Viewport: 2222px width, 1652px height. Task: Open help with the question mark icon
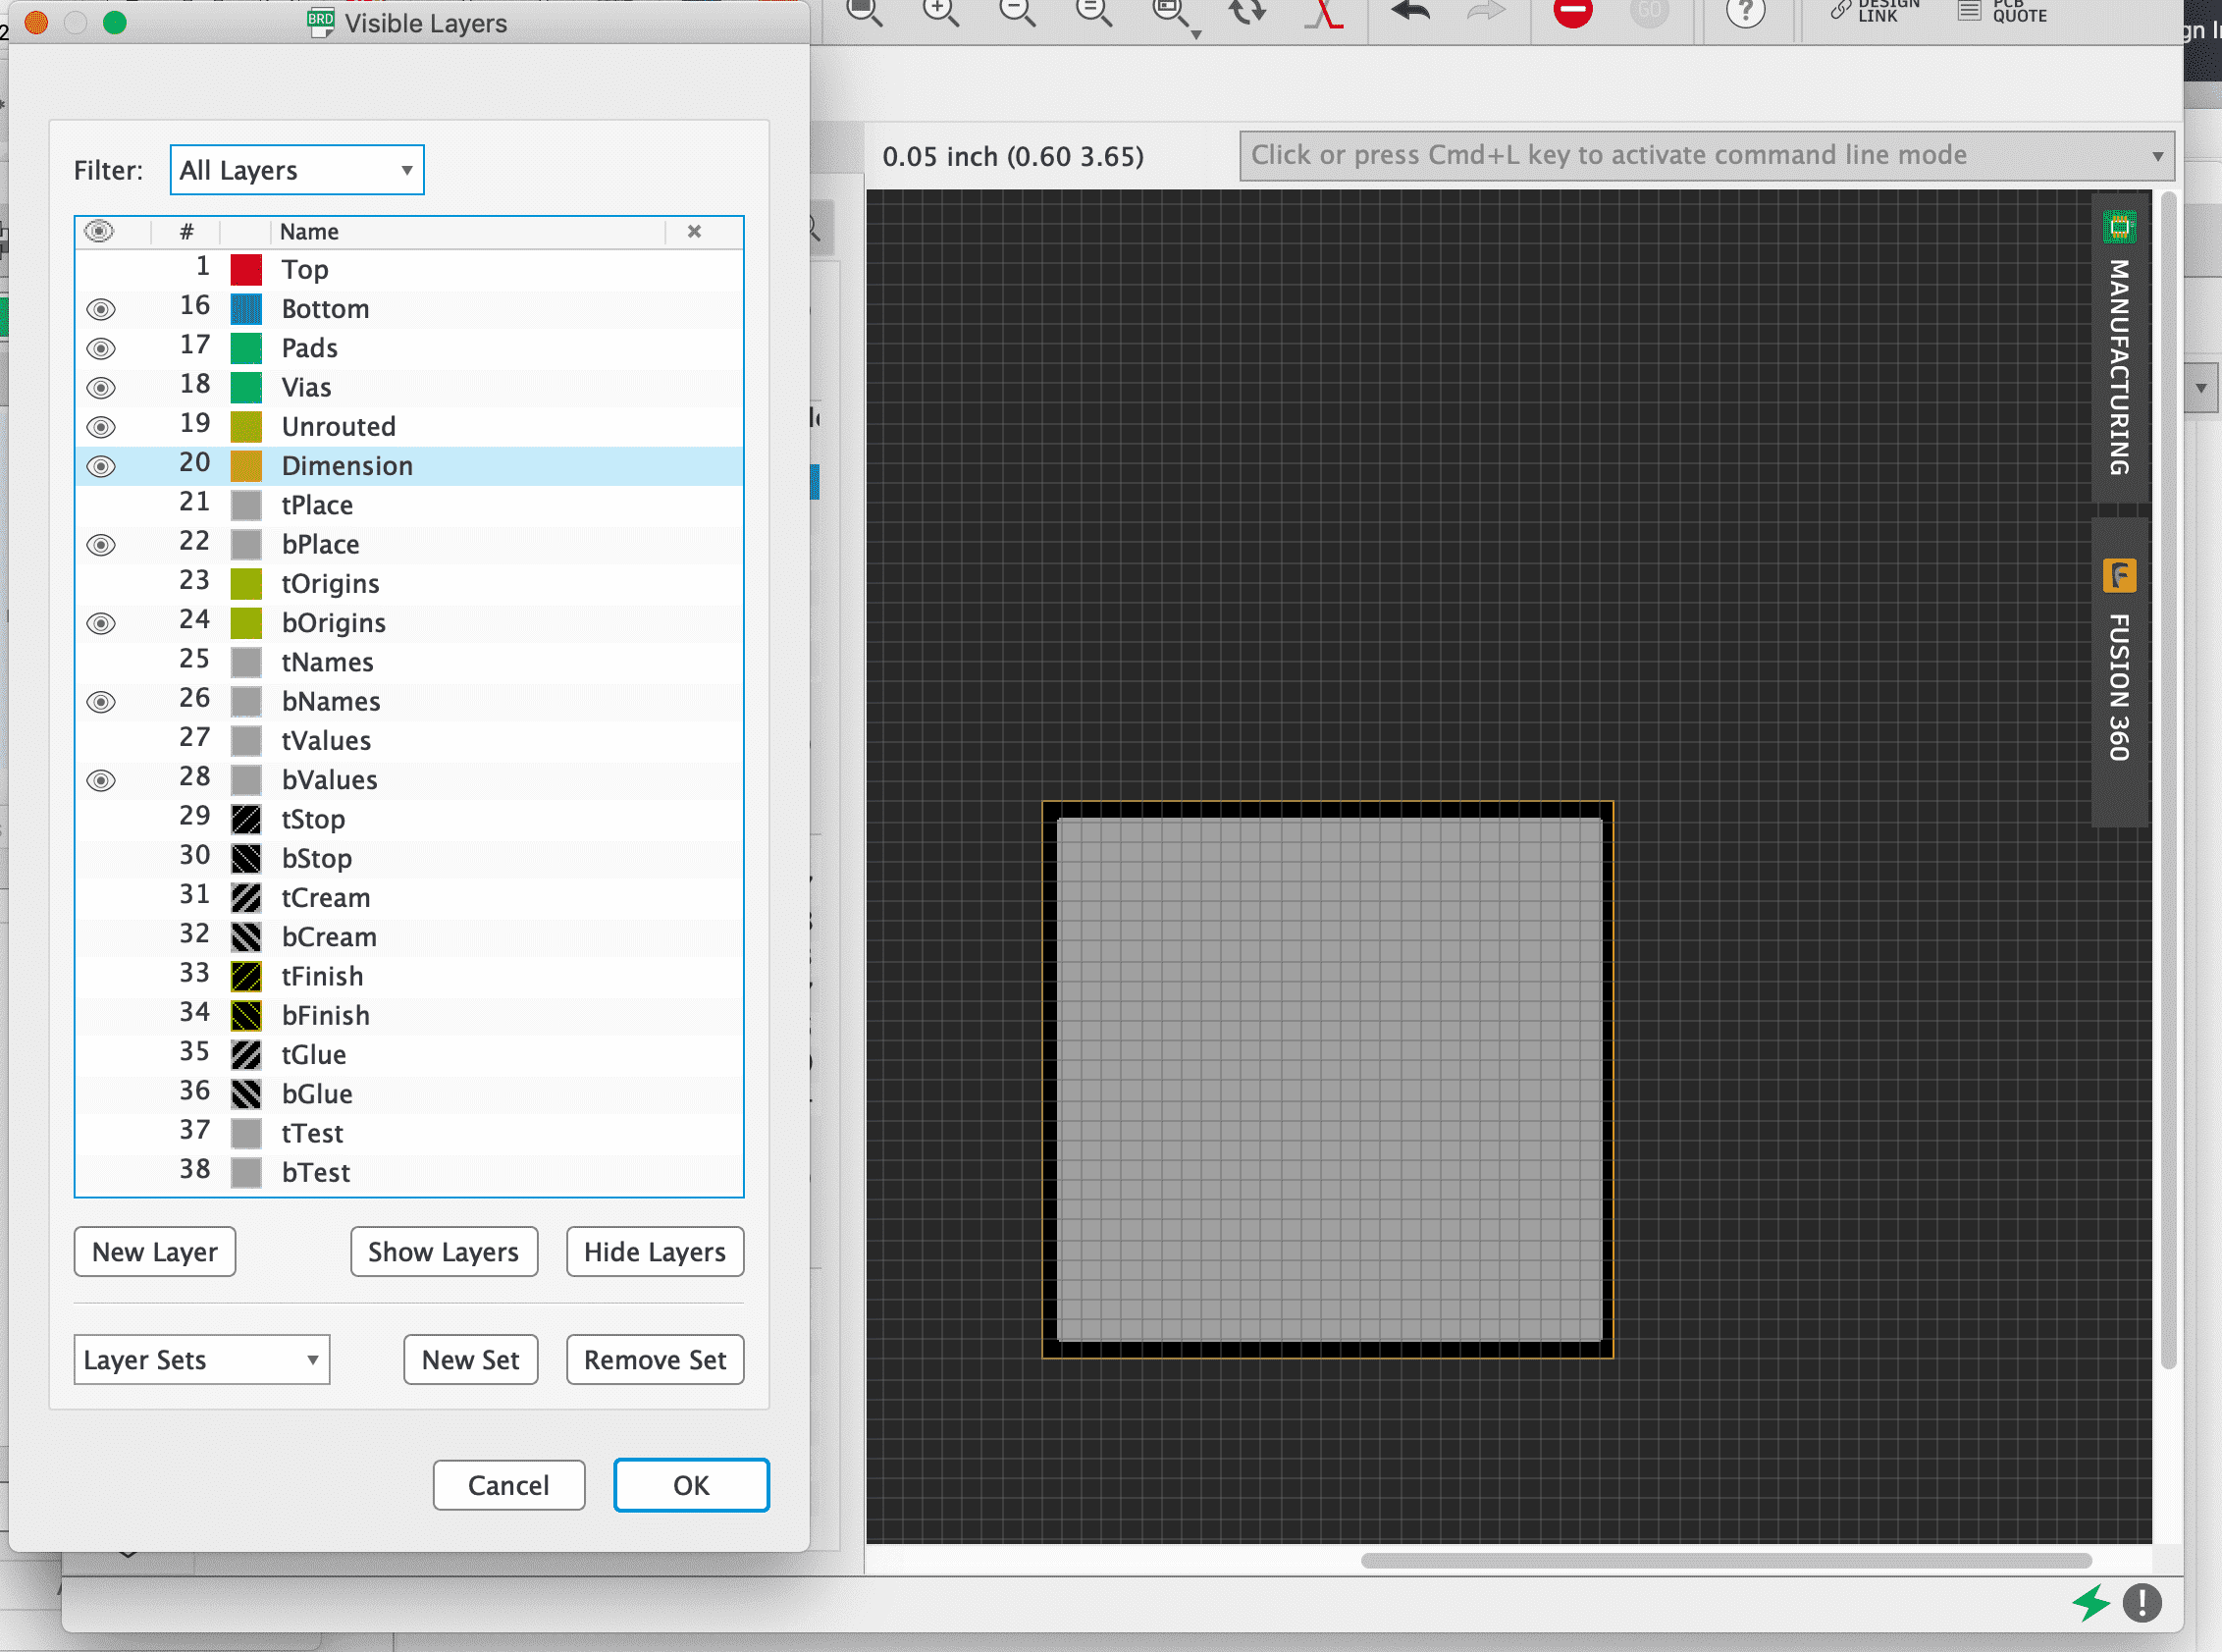[1745, 12]
